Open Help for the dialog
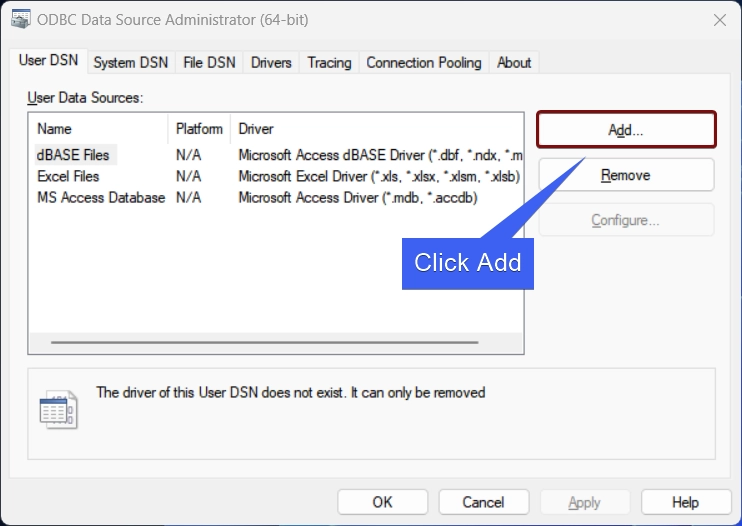The width and height of the screenshot is (742, 526). click(x=686, y=502)
